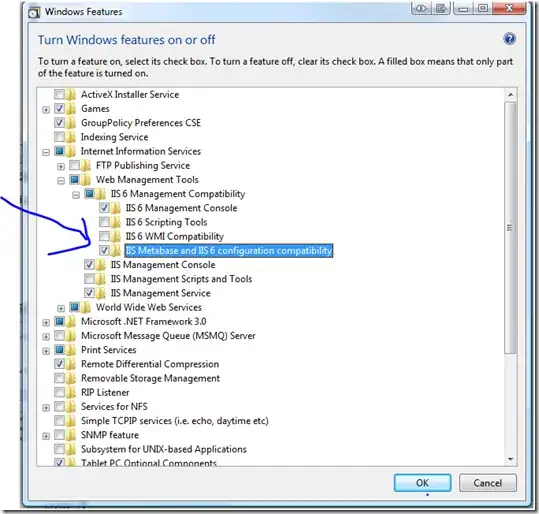Expand the Games tree node
Viewport: 539px width, 514px height.
[46, 110]
